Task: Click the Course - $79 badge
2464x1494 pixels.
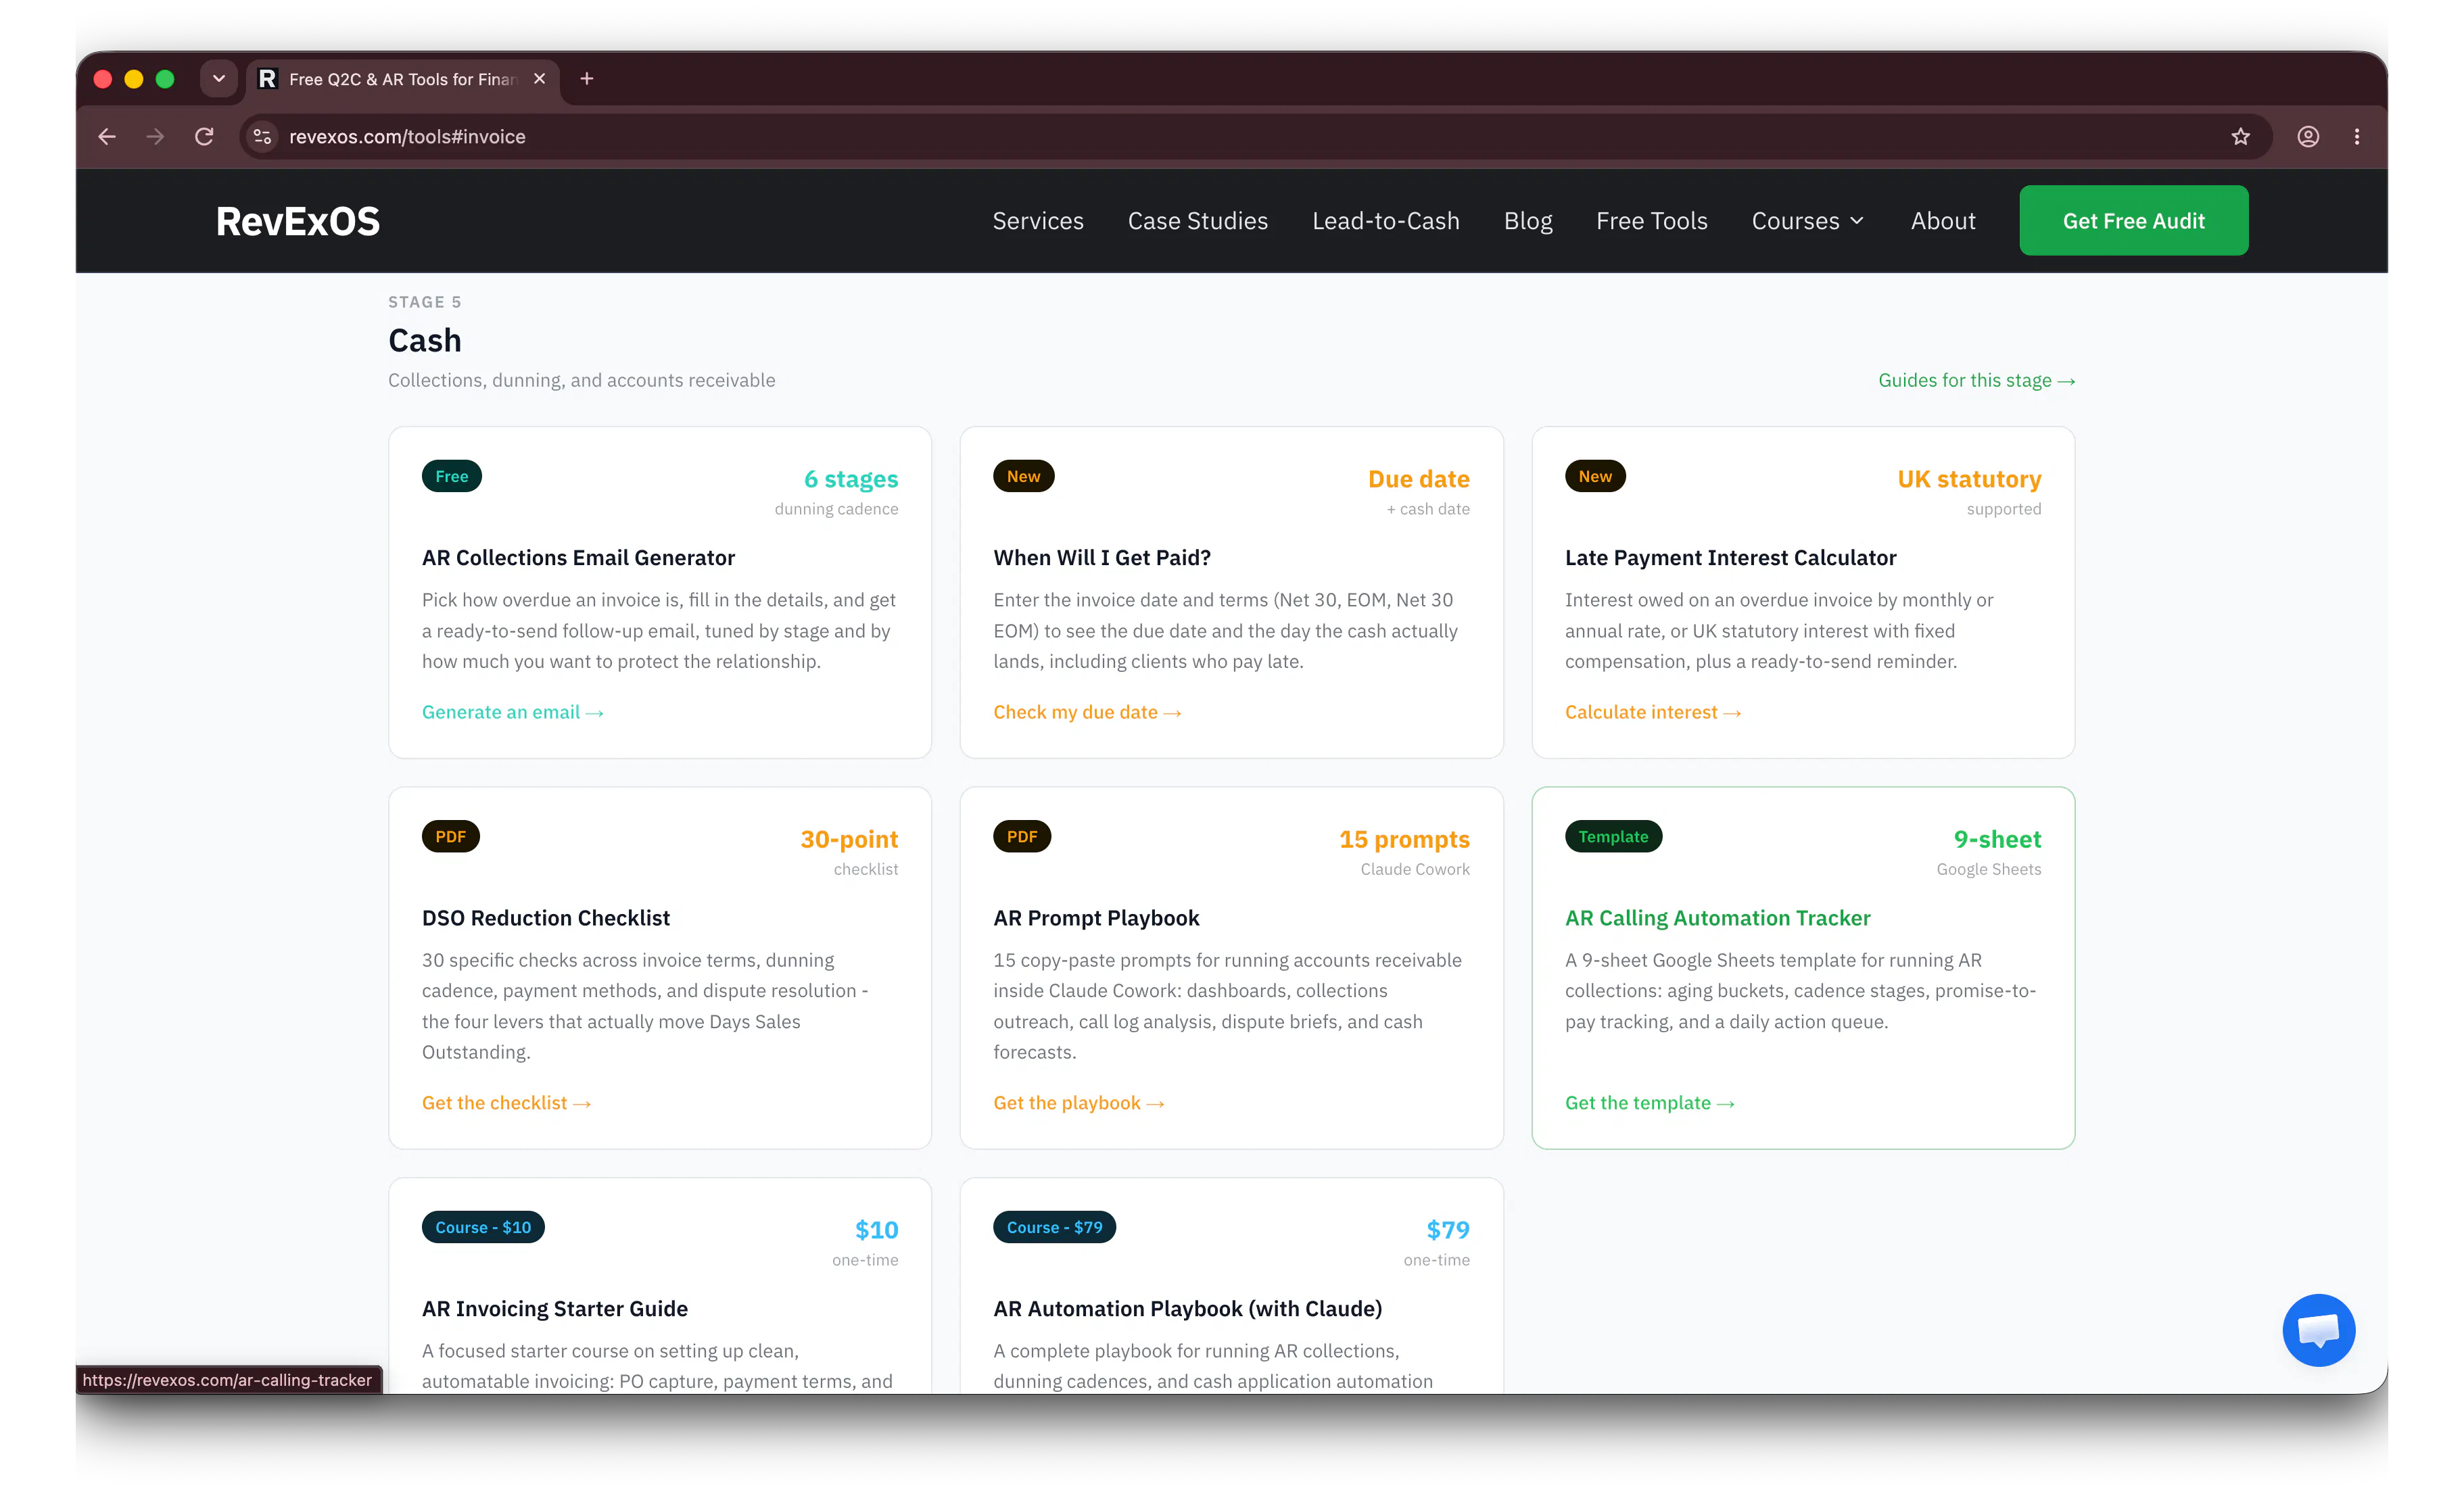Action: [x=1054, y=1227]
